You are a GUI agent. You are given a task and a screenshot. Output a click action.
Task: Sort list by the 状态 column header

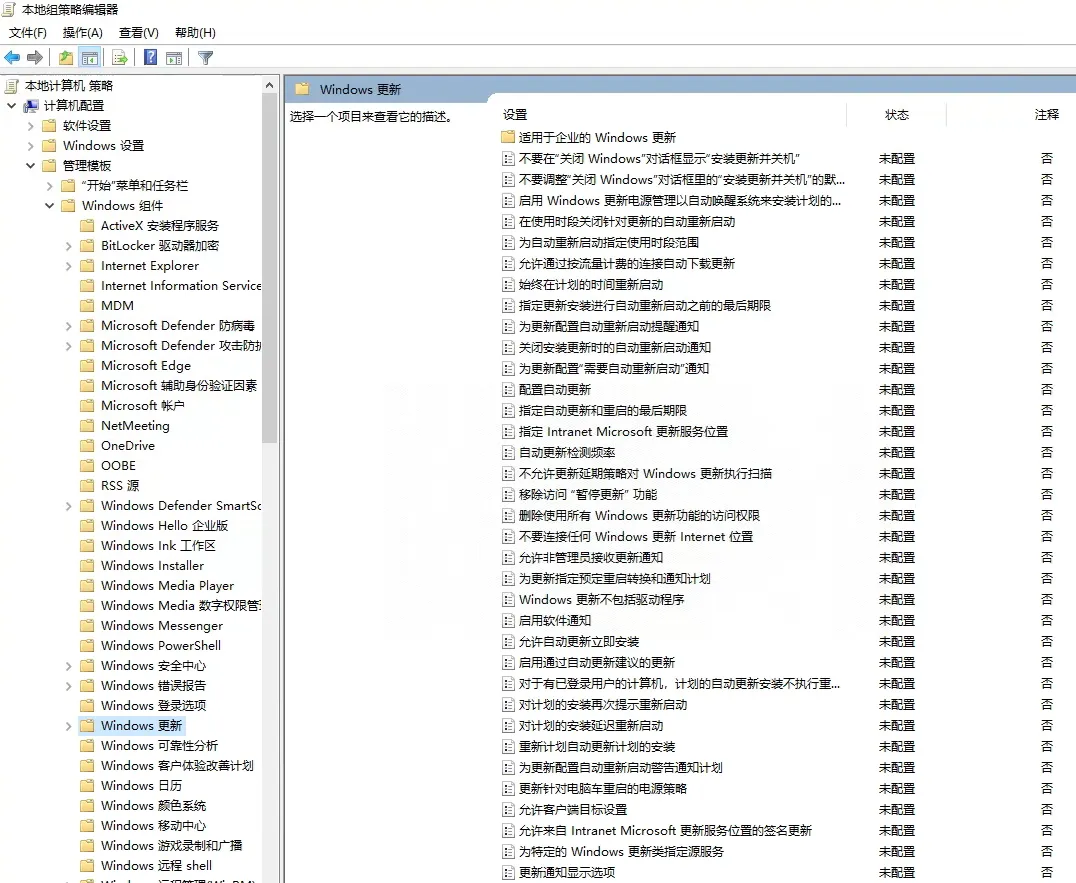click(897, 114)
